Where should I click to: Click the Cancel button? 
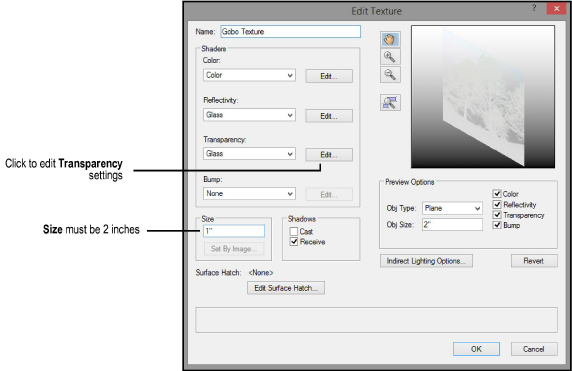tap(534, 349)
